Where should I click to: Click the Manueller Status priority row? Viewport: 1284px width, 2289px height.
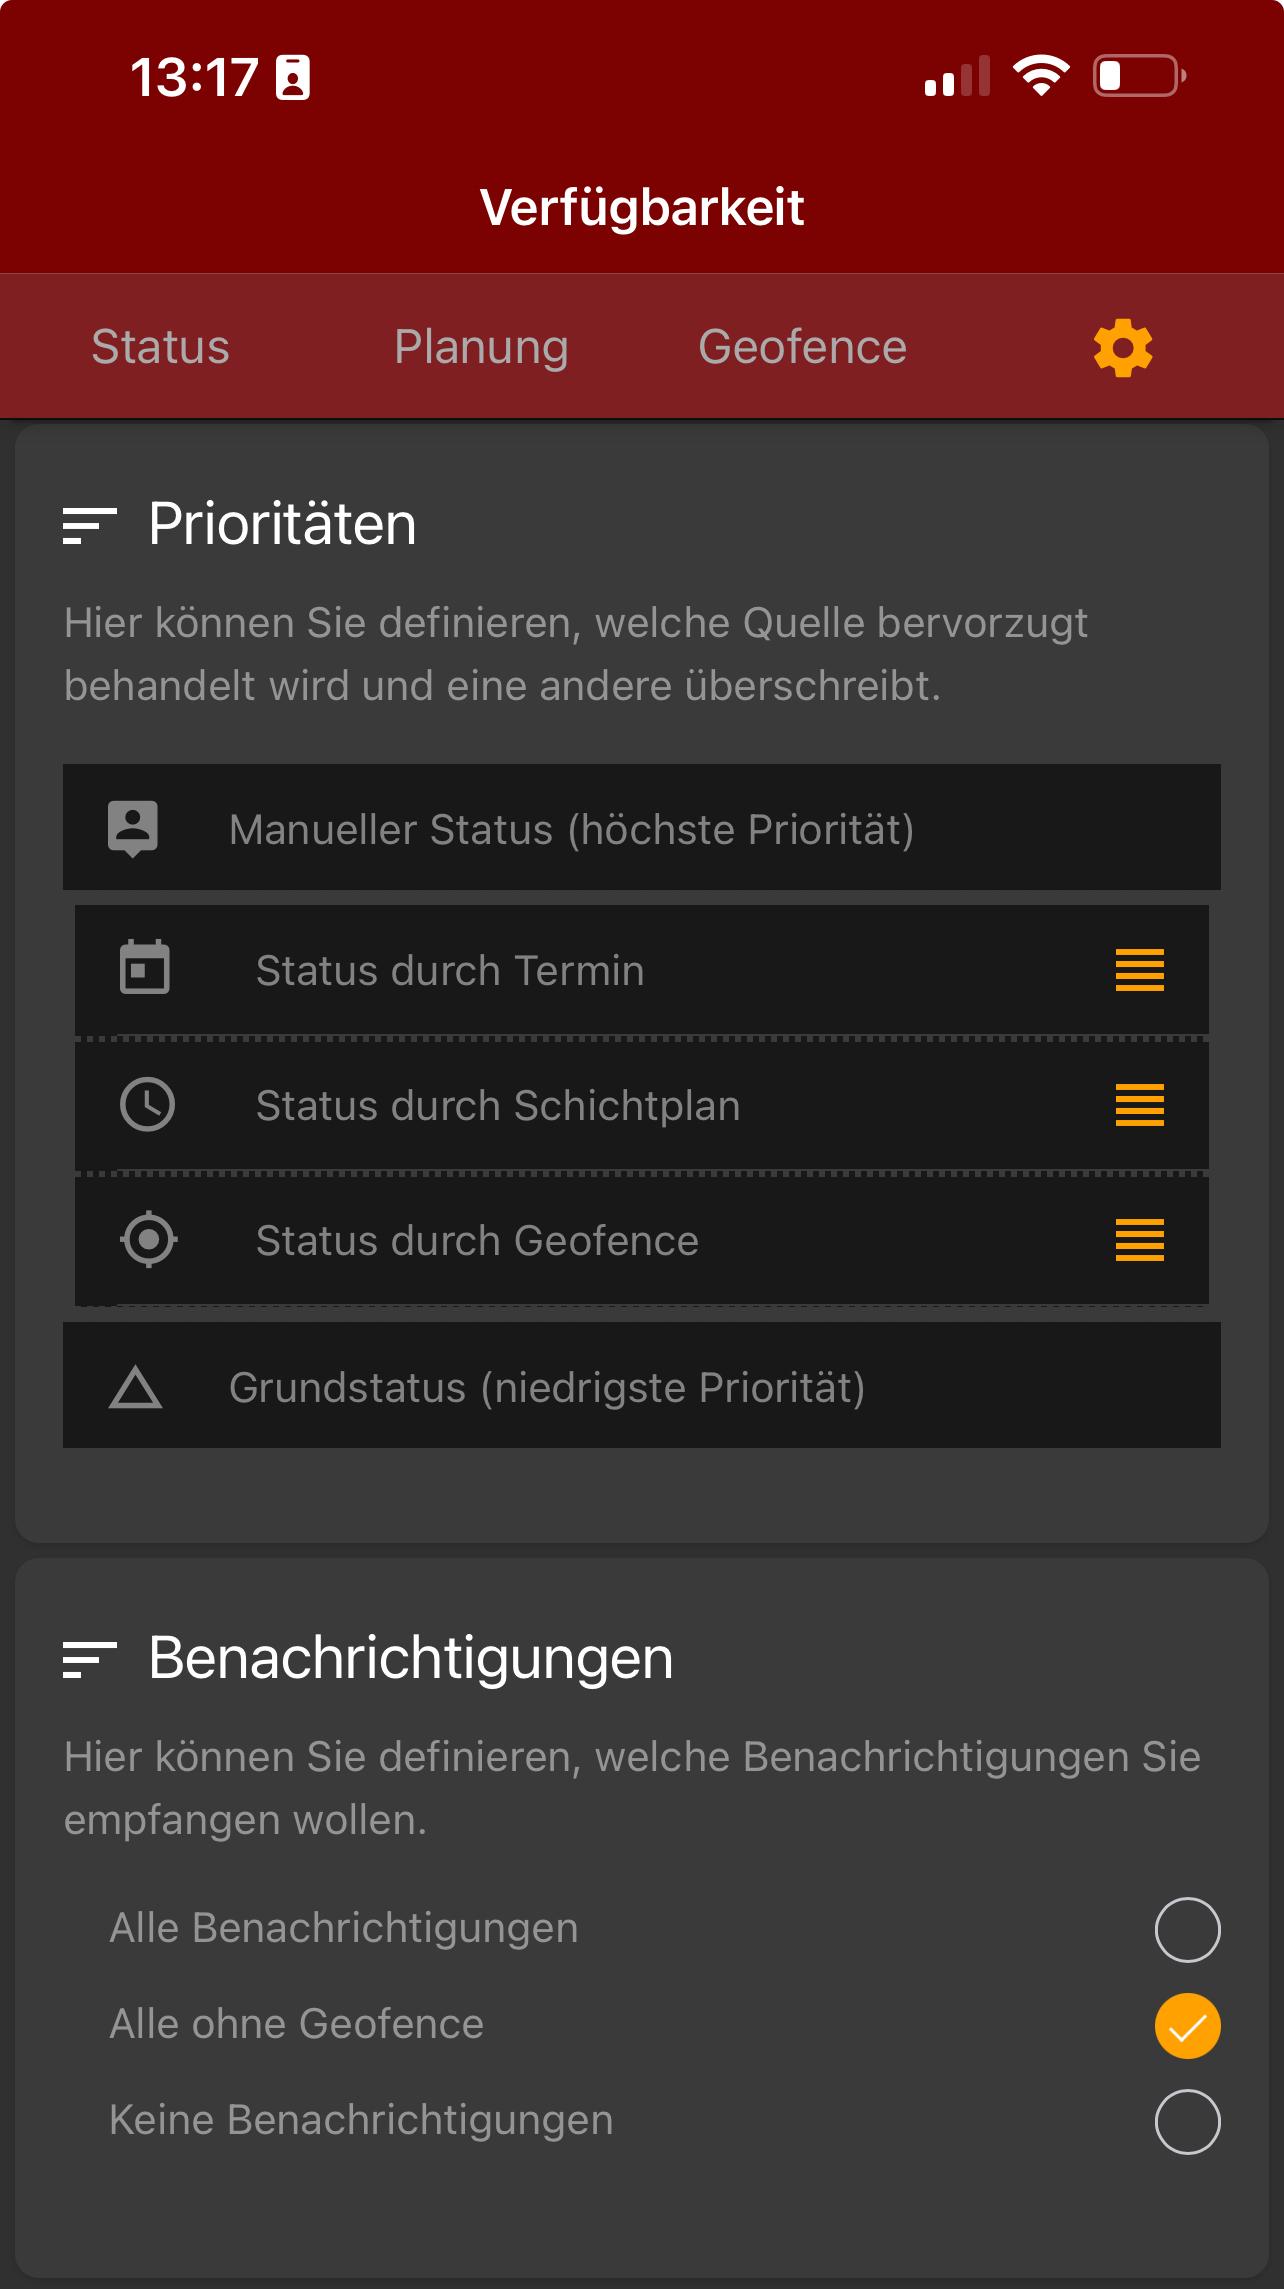(642, 828)
